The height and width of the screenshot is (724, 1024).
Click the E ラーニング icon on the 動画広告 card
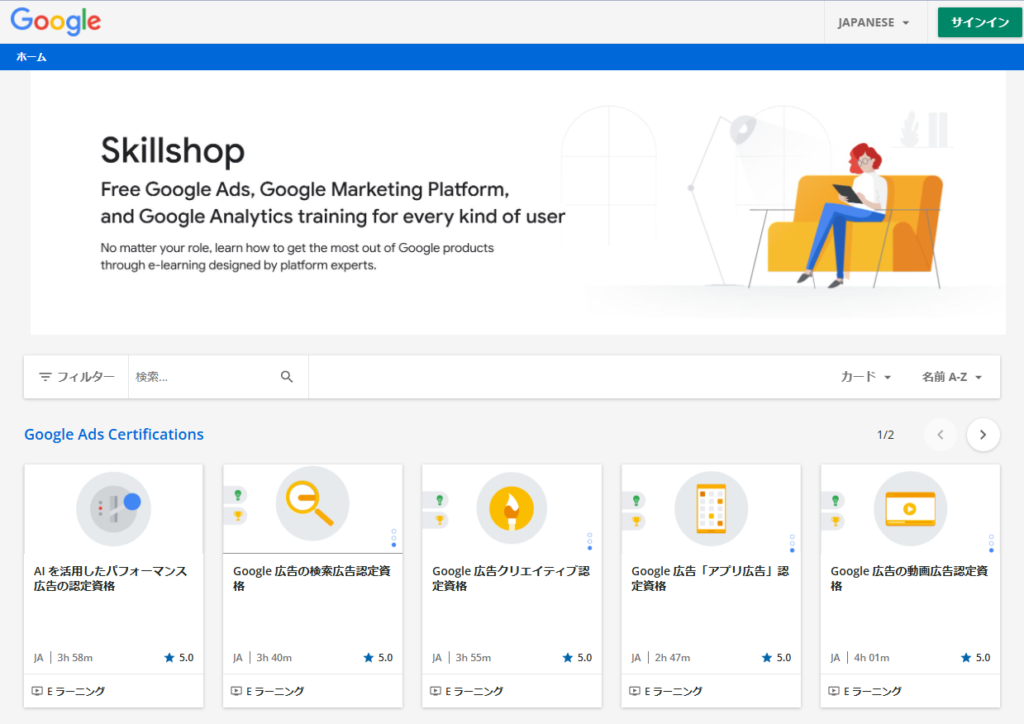tap(834, 691)
